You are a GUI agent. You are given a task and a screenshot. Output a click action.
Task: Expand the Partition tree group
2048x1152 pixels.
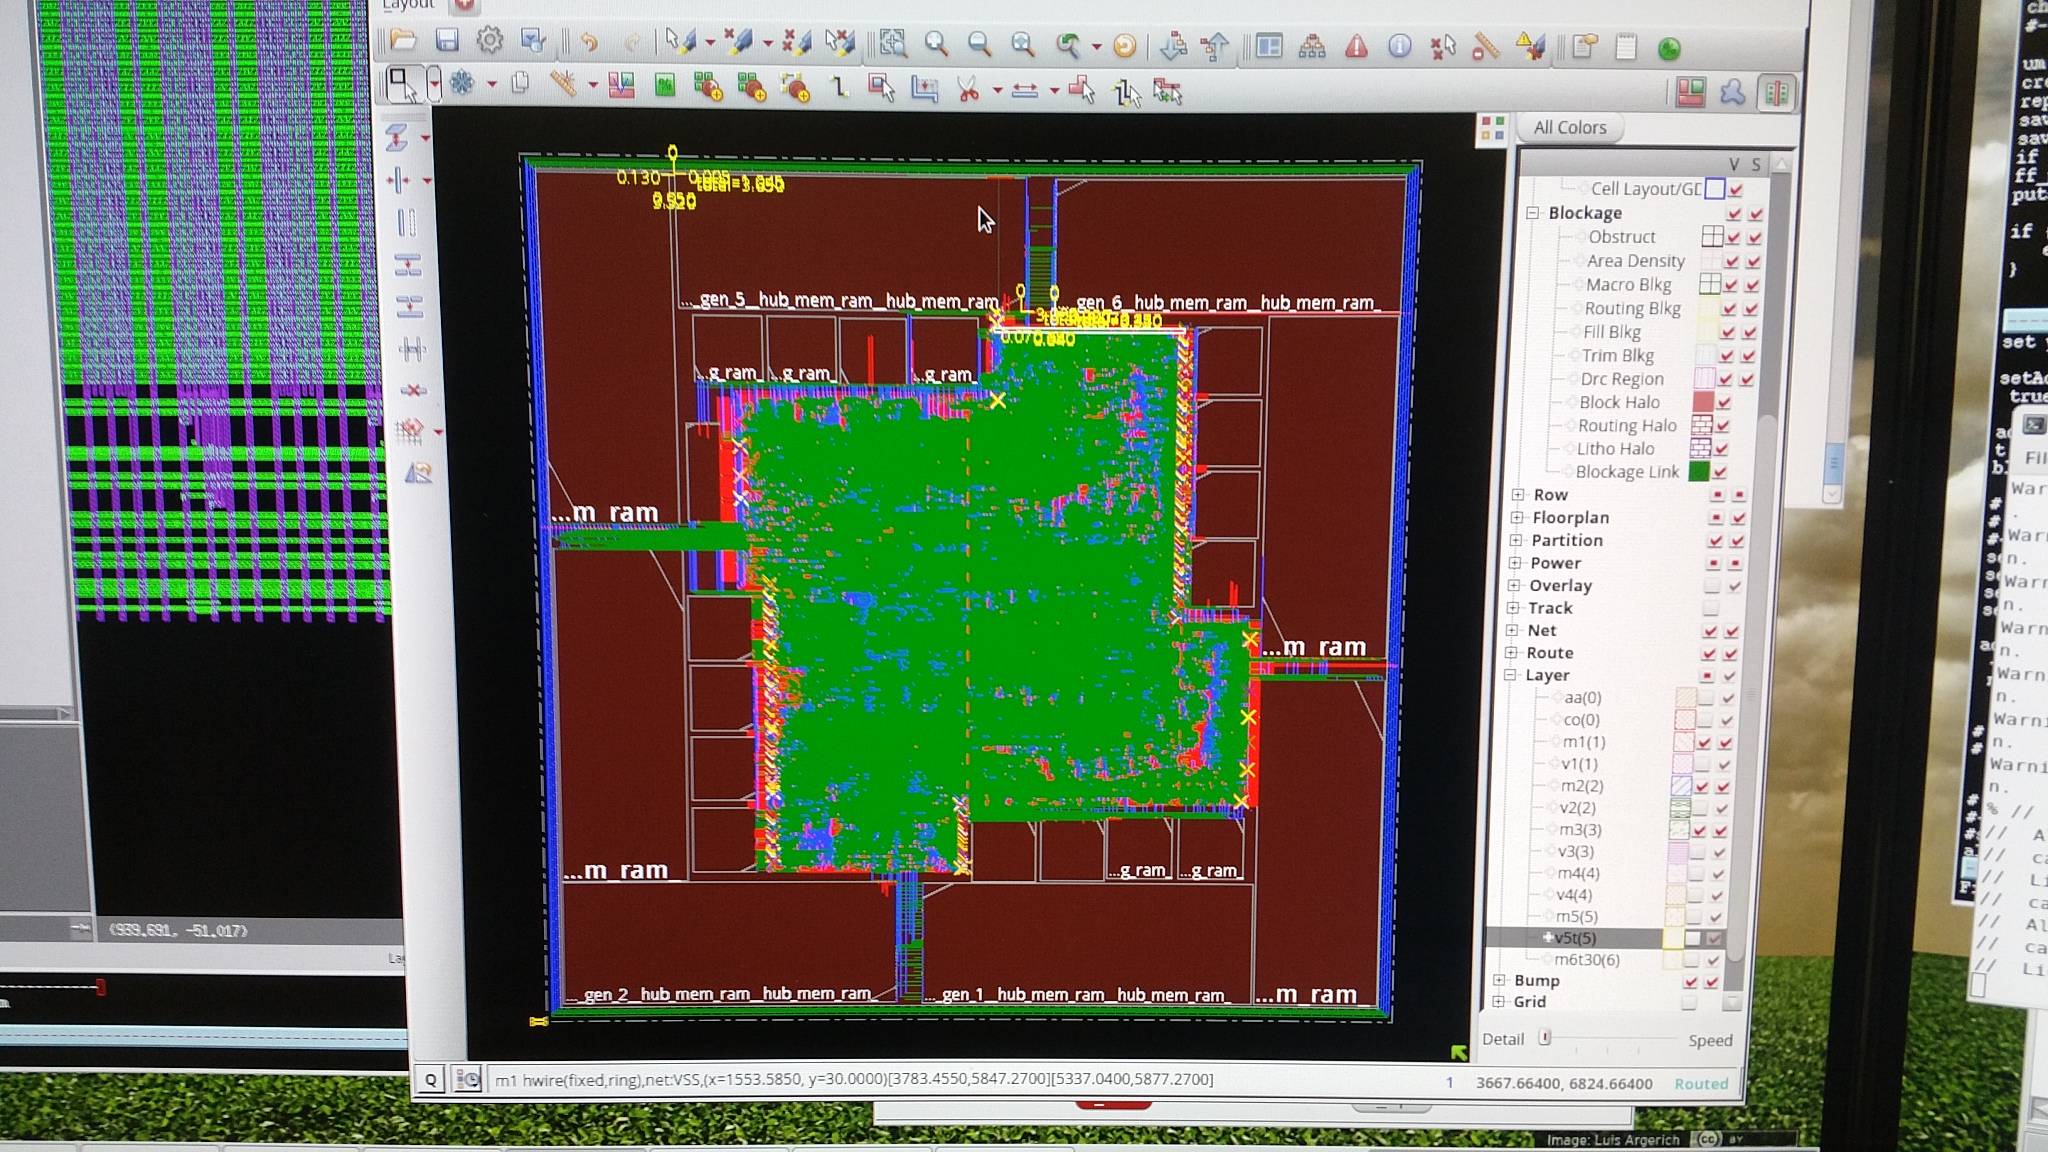tap(1516, 540)
